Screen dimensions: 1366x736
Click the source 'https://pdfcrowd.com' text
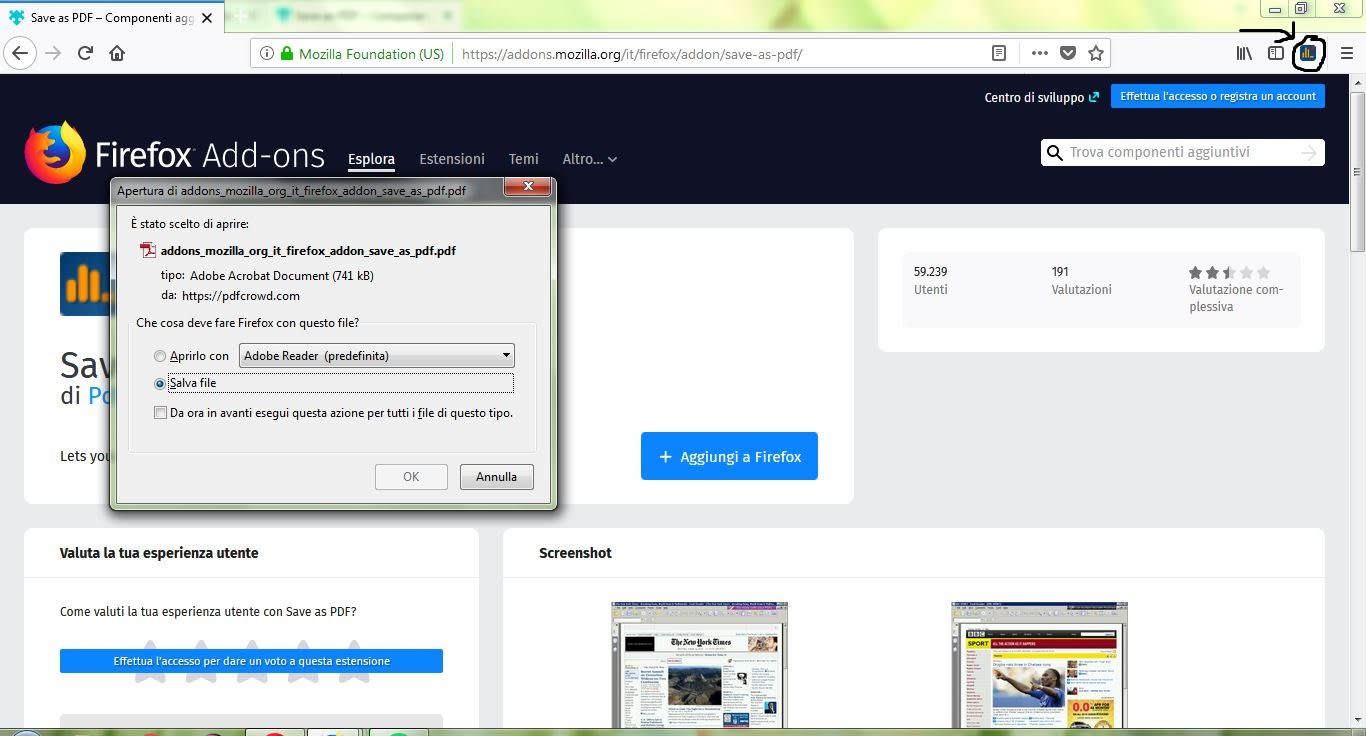click(x=240, y=296)
